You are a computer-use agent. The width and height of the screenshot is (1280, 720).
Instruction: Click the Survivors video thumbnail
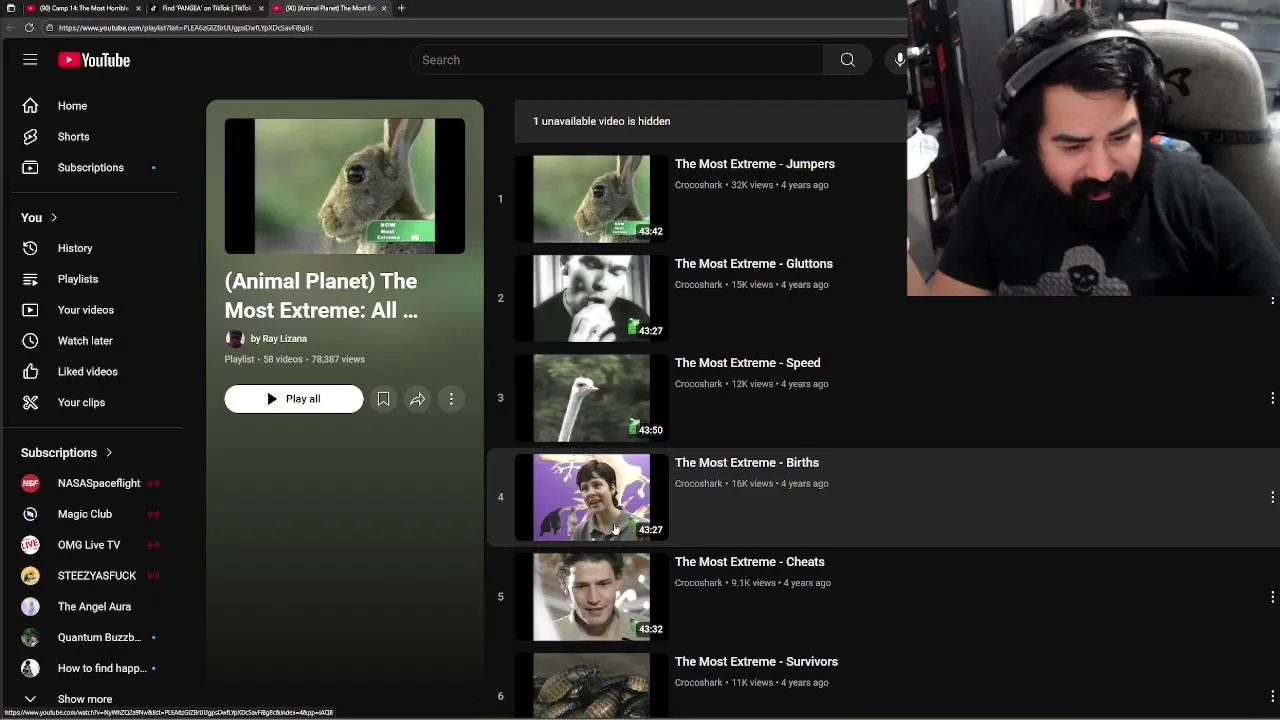coord(592,686)
